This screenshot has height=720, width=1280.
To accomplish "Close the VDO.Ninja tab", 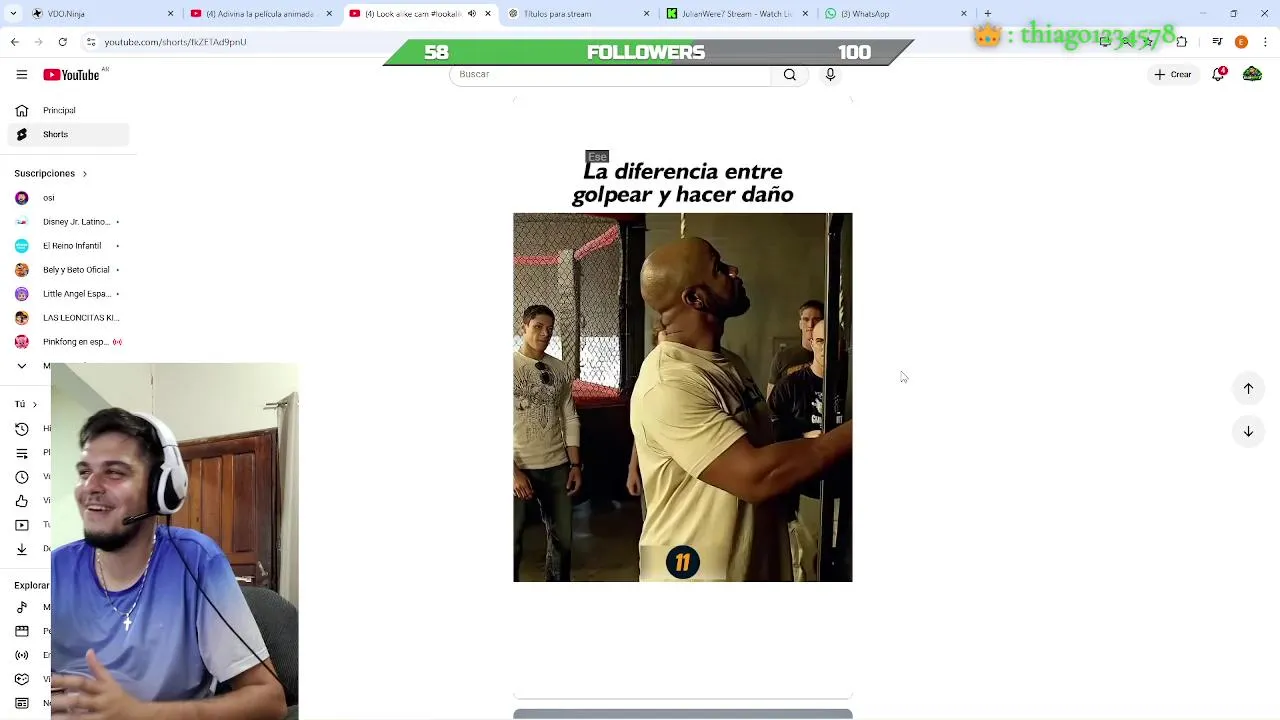I will (x=170, y=14).
